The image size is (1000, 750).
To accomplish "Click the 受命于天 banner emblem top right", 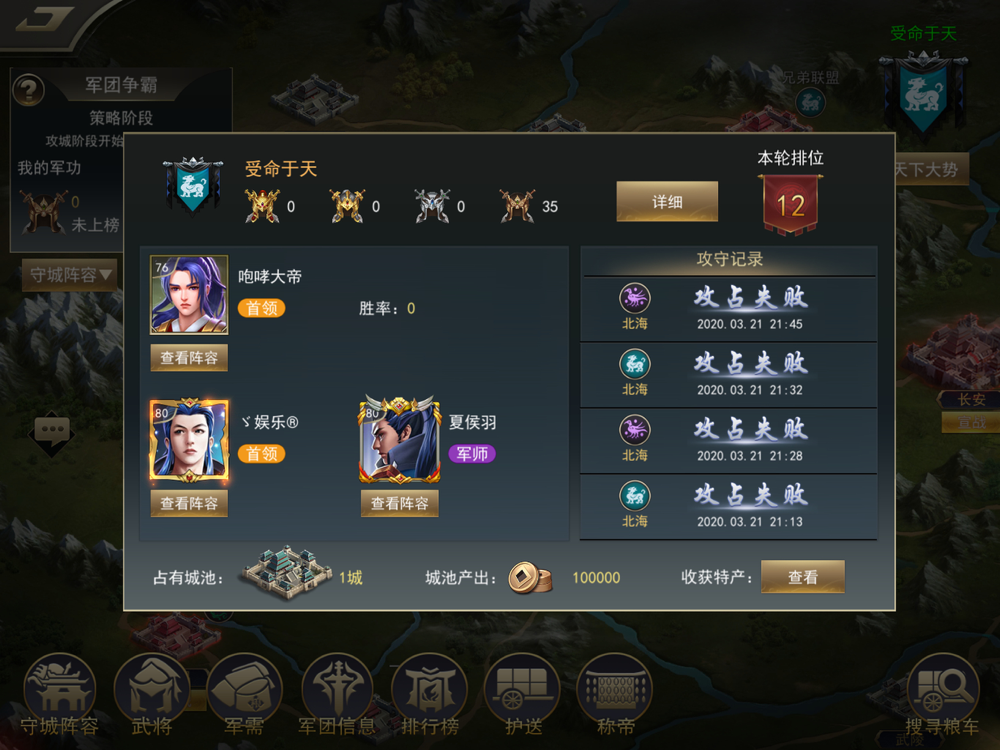I will click(922, 91).
